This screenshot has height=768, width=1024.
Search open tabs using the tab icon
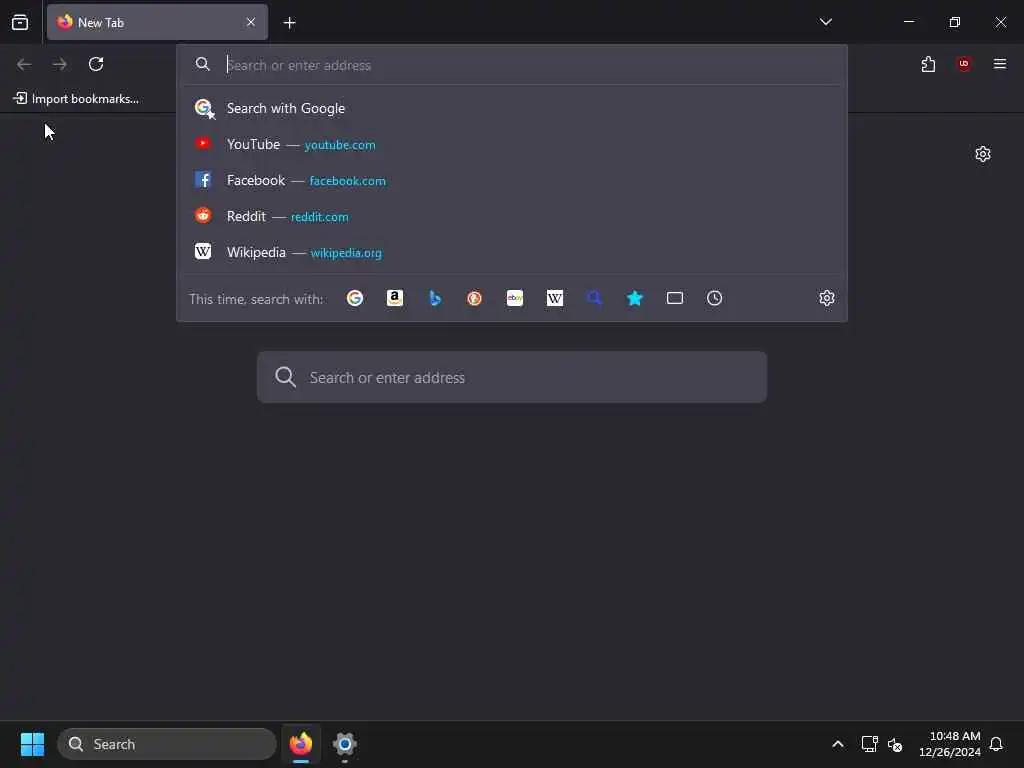(x=675, y=298)
